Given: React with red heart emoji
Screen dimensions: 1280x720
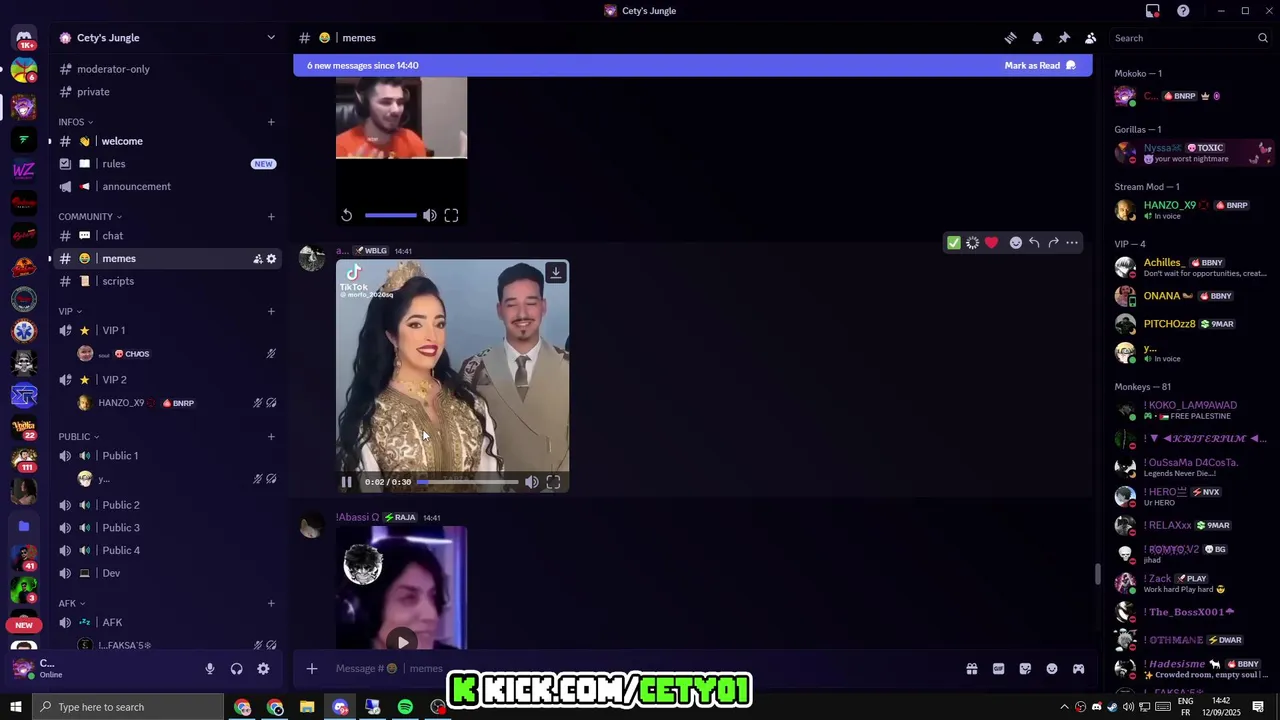Looking at the screenshot, I should pyautogui.click(x=991, y=243).
